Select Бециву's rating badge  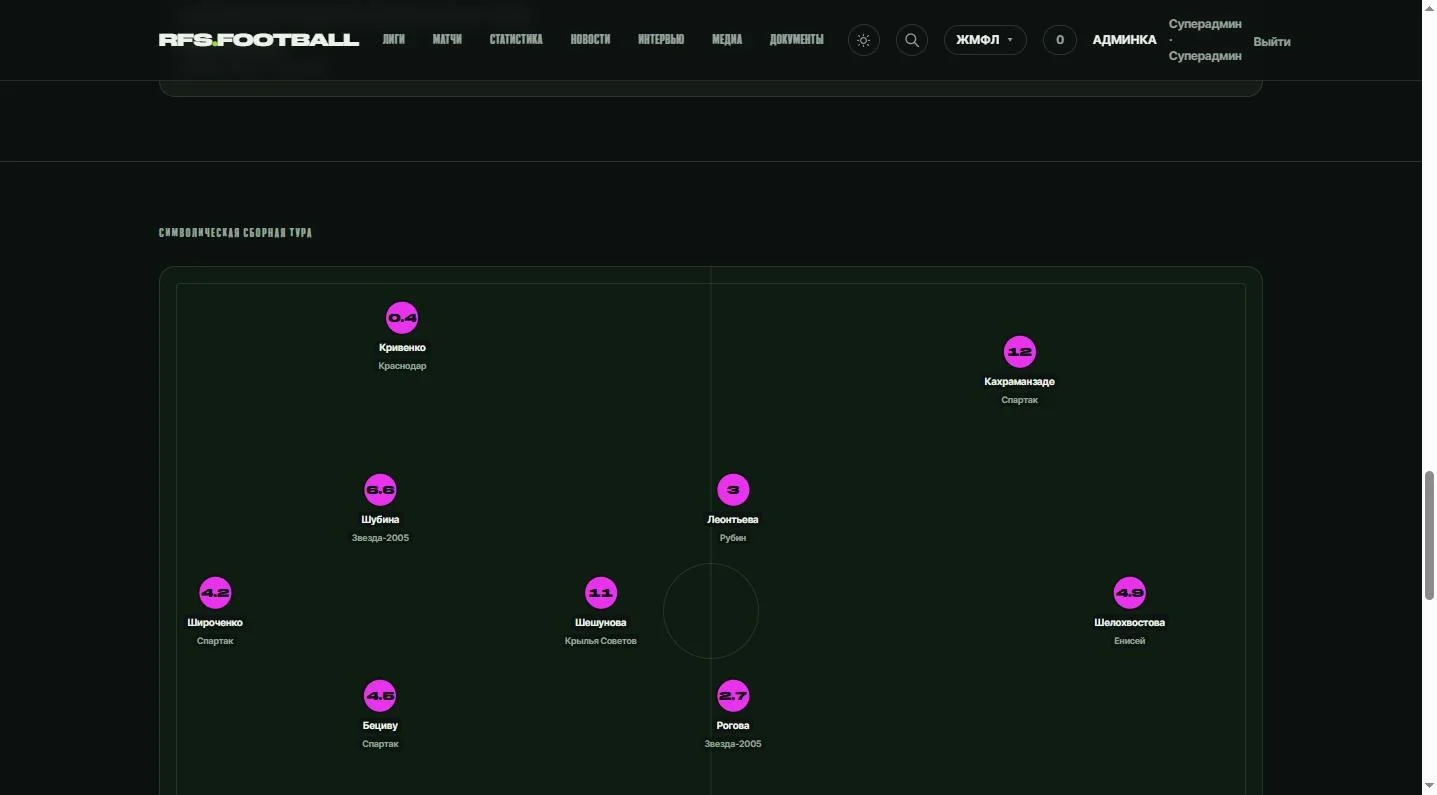coord(380,696)
